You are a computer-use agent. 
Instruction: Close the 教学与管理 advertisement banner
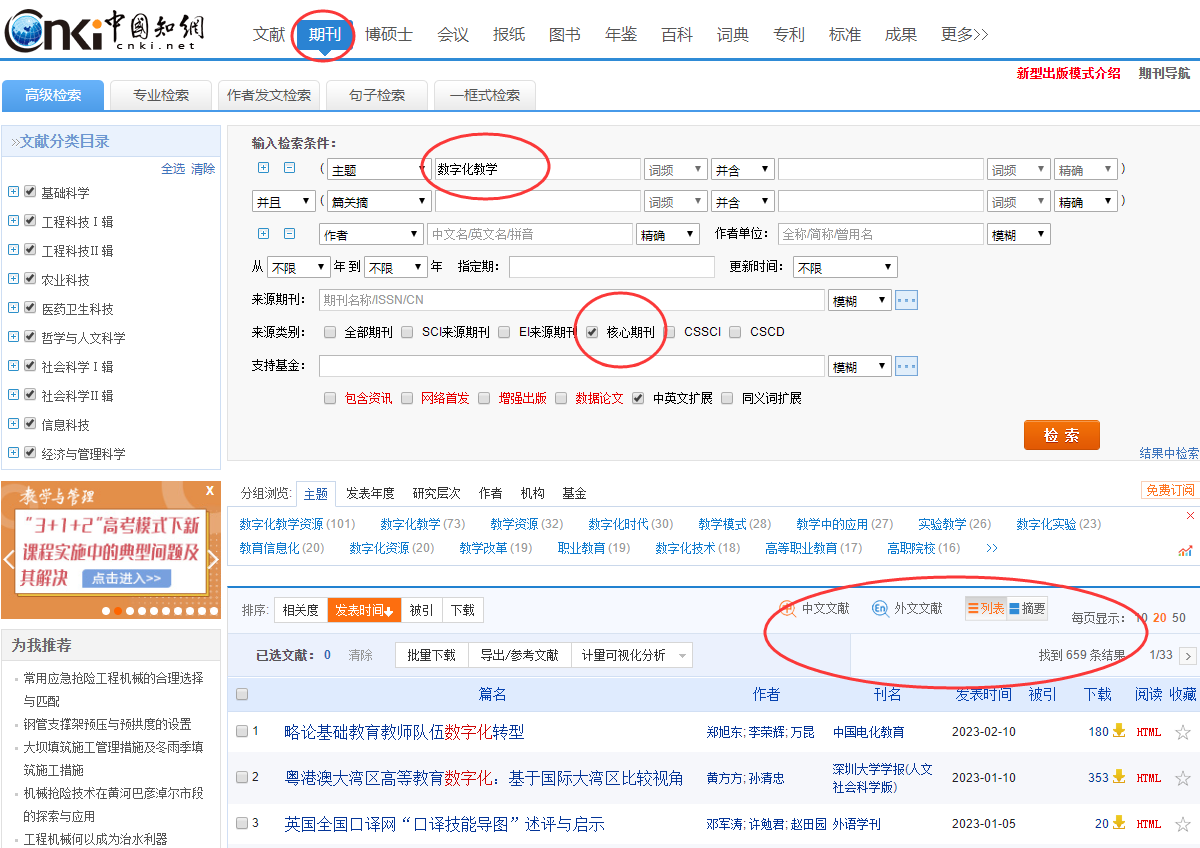[x=210, y=491]
